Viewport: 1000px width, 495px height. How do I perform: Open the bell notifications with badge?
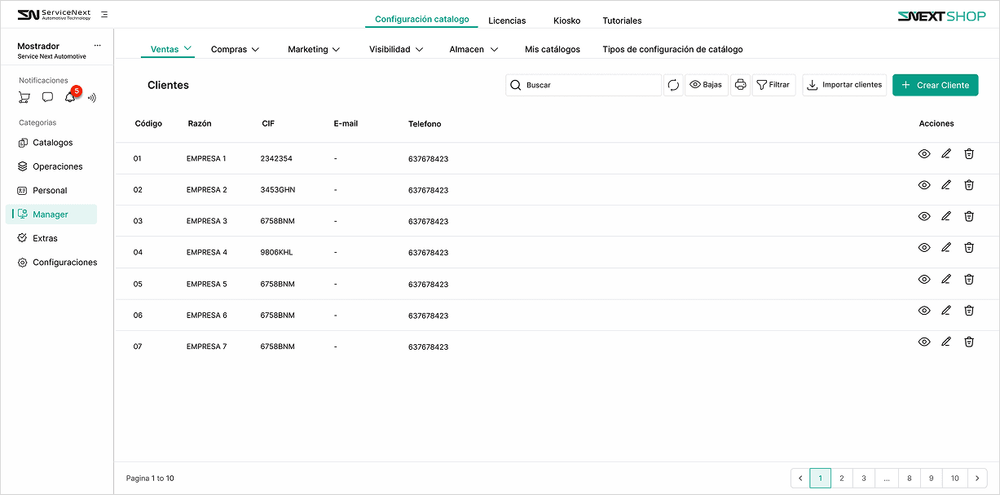70,97
